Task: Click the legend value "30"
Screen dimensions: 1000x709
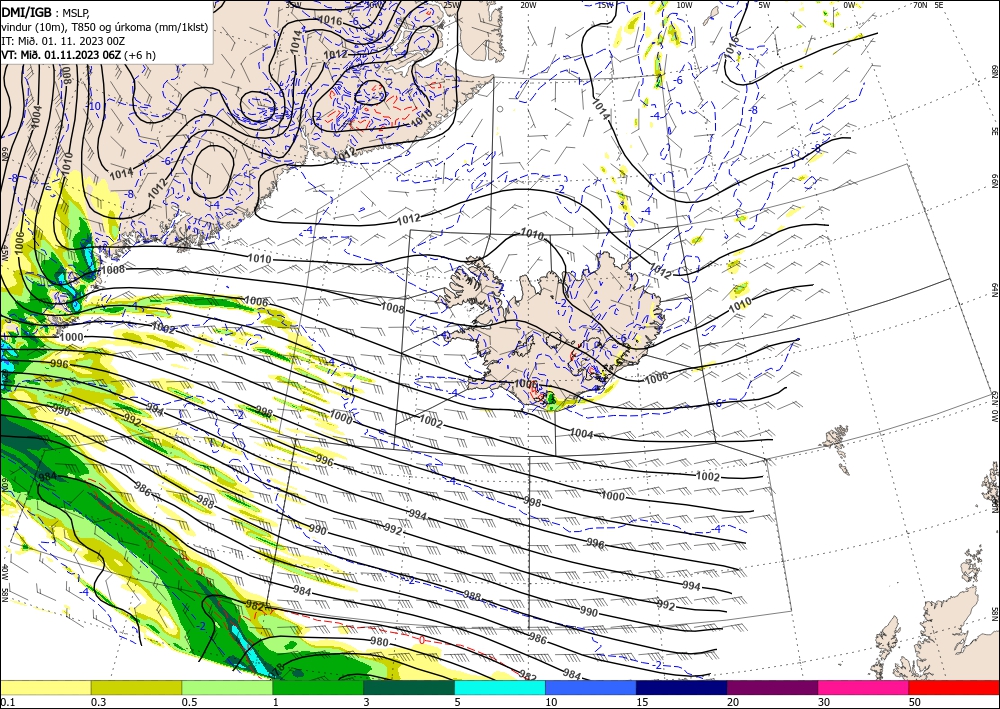Action: pos(824,702)
